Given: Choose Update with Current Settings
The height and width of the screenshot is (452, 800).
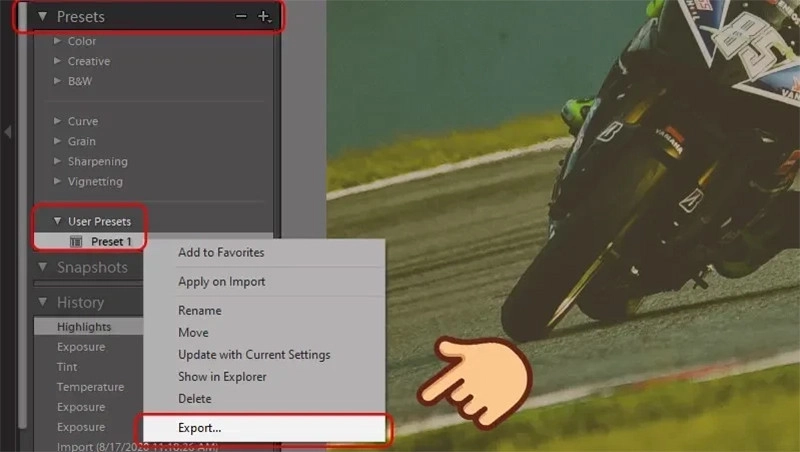Looking at the screenshot, I should click(254, 355).
